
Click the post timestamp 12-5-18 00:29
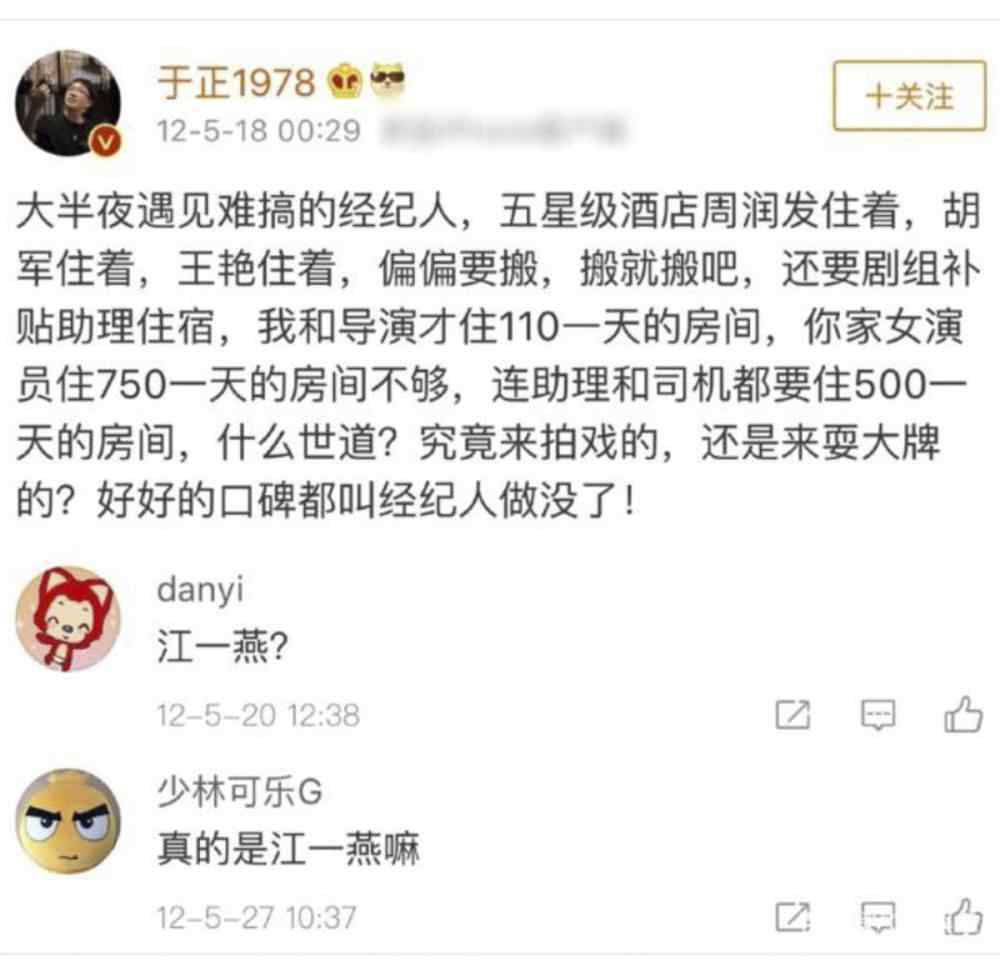tap(259, 131)
